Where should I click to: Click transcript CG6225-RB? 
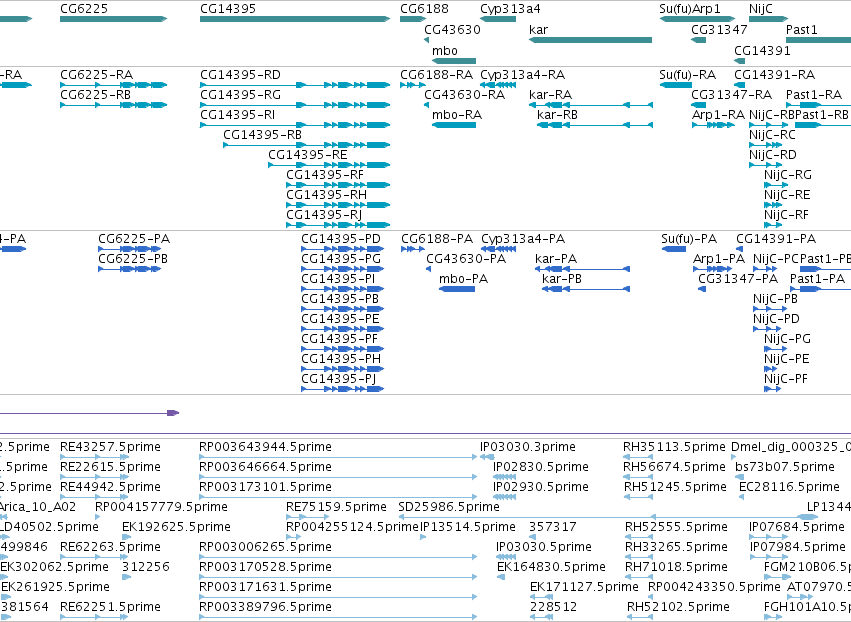tap(96, 95)
